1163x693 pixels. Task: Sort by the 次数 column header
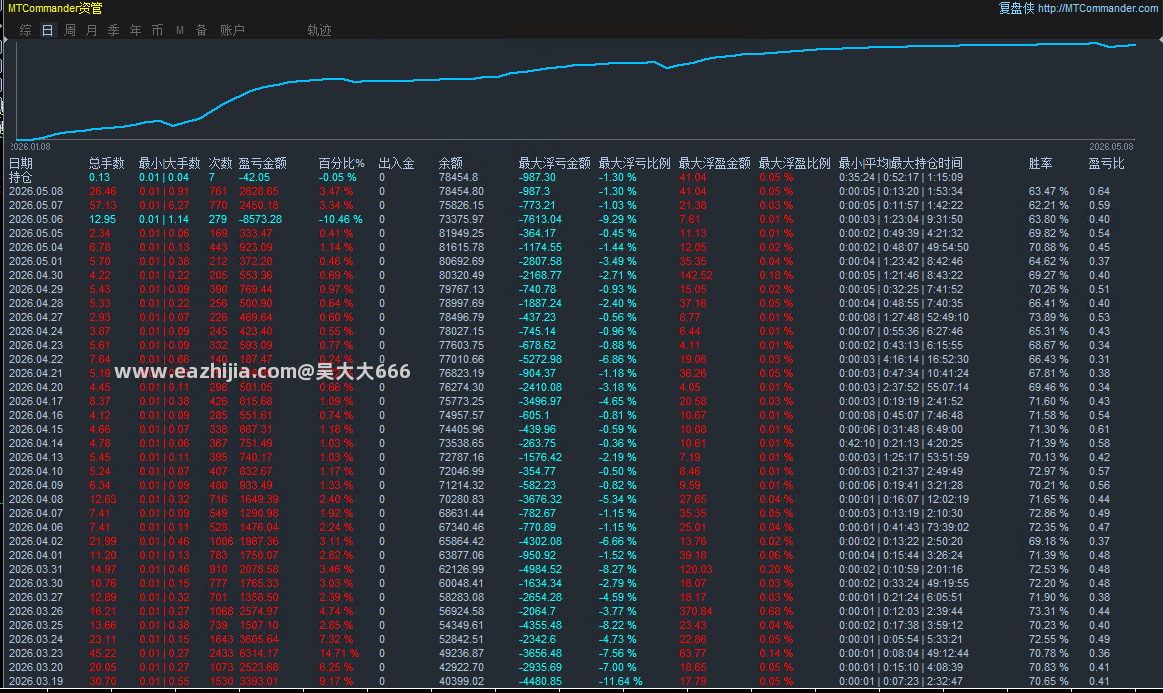(x=220, y=163)
